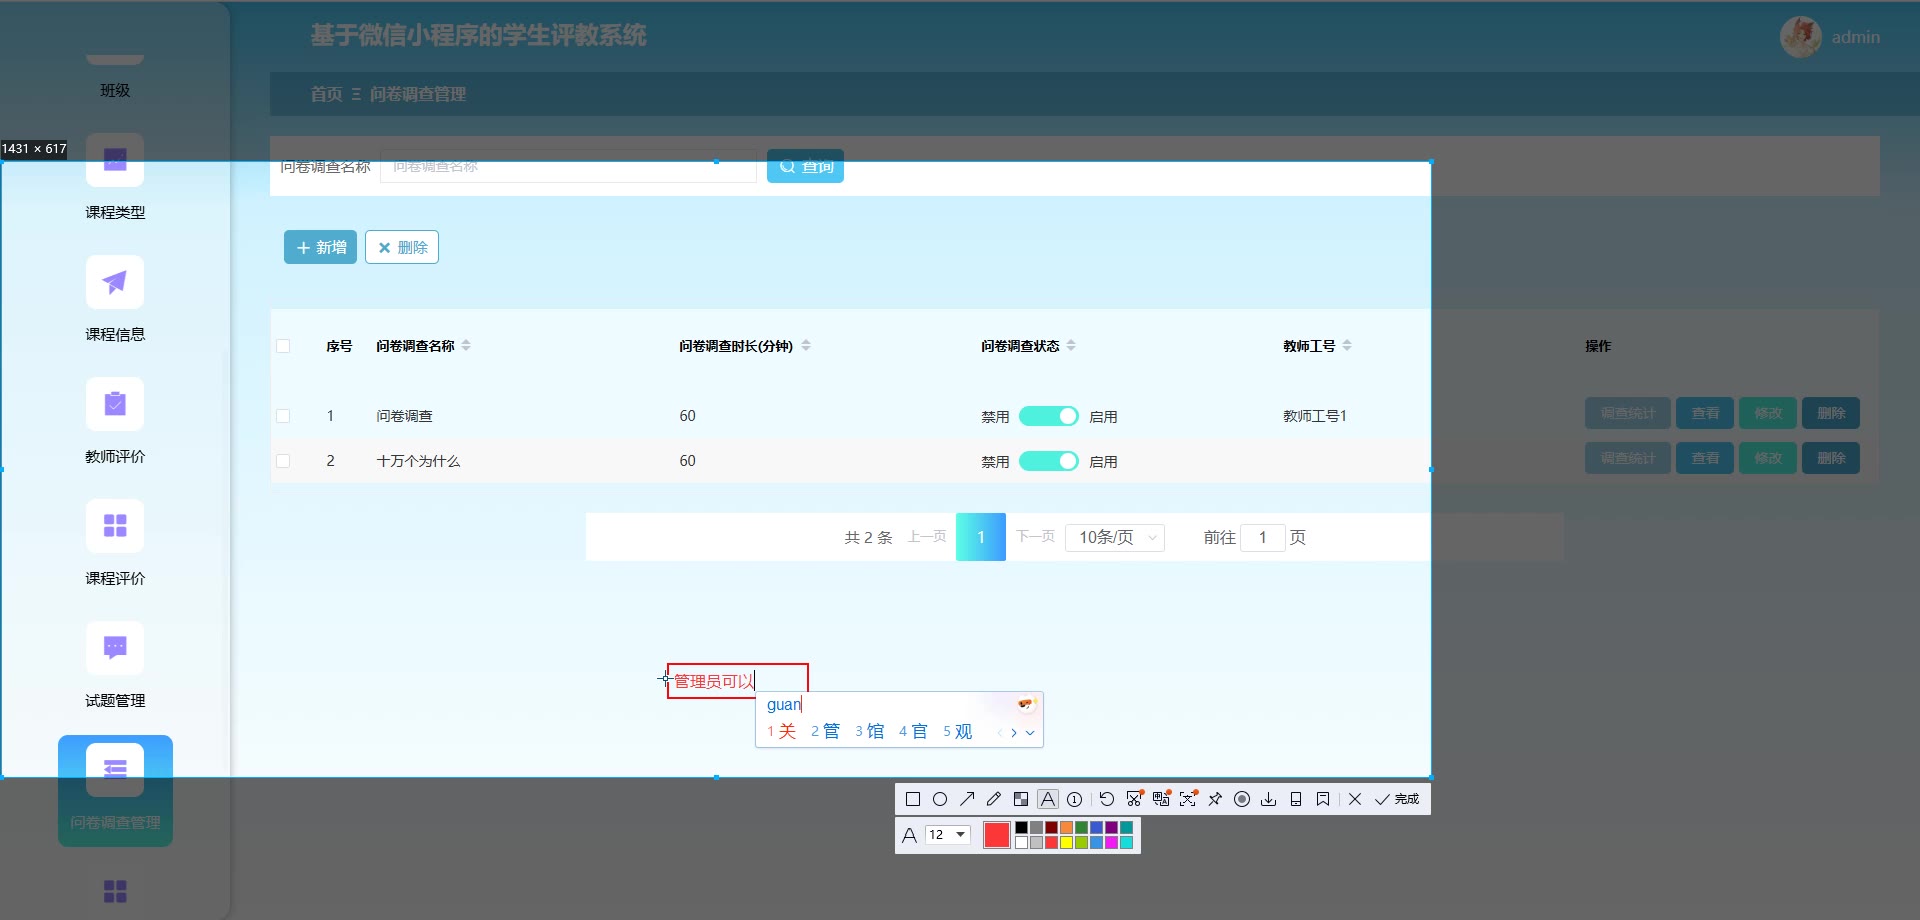Pin the screenshot to screen
This screenshot has width=1920, height=920.
click(1215, 799)
